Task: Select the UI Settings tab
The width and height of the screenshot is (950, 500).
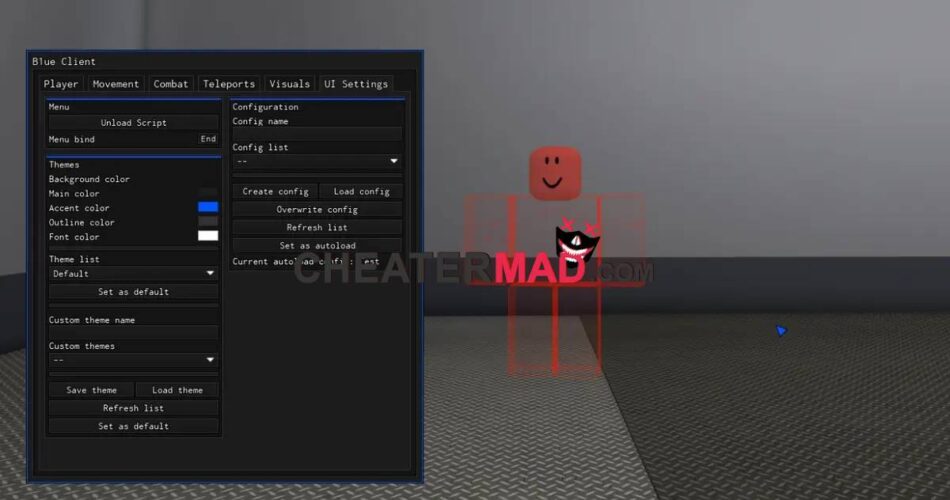Action: click(356, 84)
